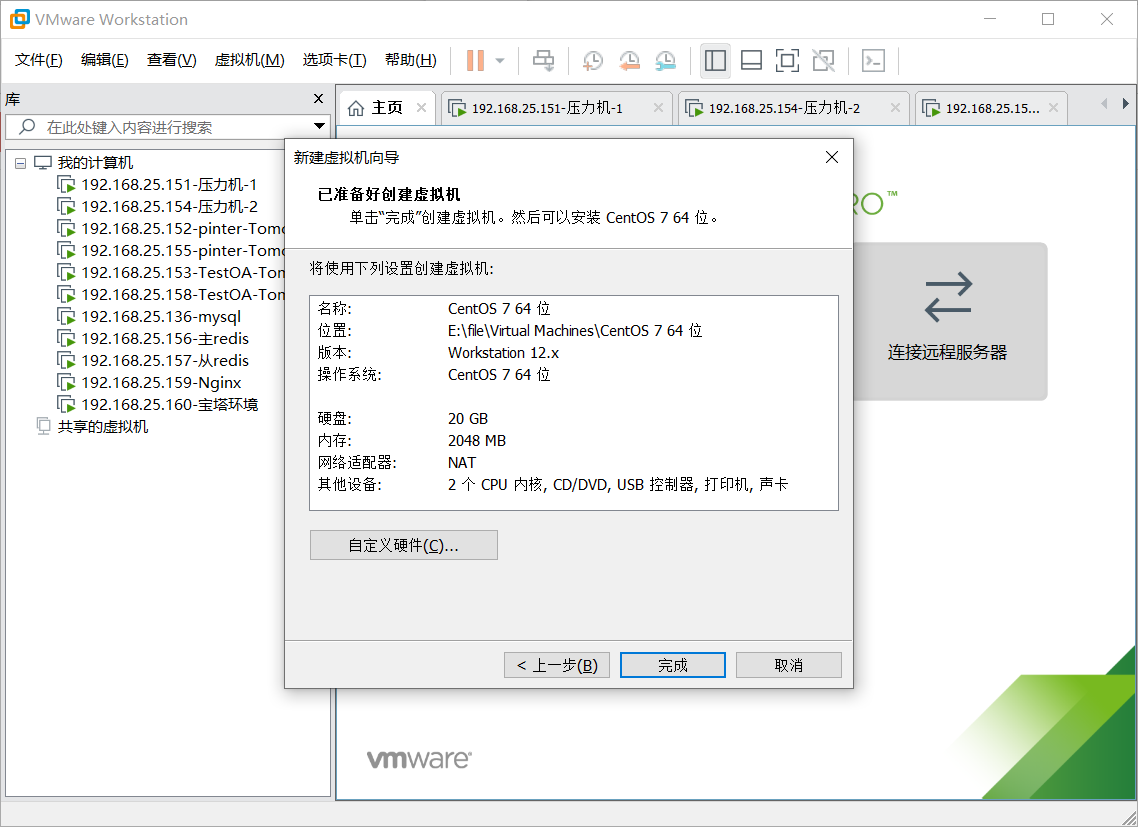Switch to the truncated 192.168.25.15... tab
This screenshot has height=827, width=1138.
coord(992,108)
